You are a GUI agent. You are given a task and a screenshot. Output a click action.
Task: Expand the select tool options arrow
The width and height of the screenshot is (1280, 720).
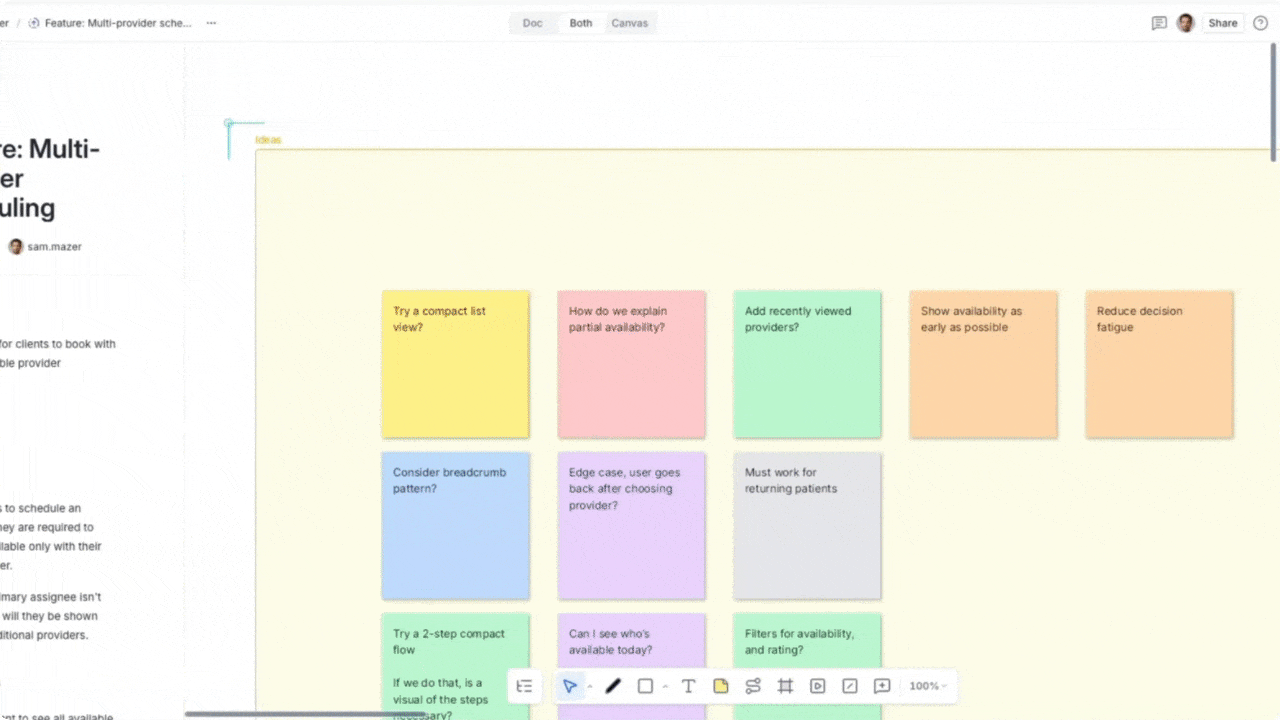[589, 687]
